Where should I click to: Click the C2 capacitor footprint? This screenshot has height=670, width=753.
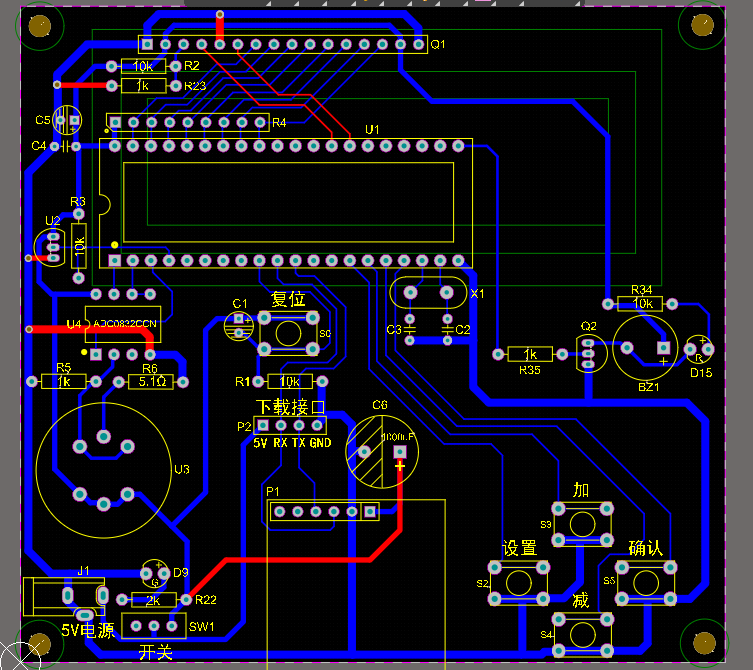point(447,329)
